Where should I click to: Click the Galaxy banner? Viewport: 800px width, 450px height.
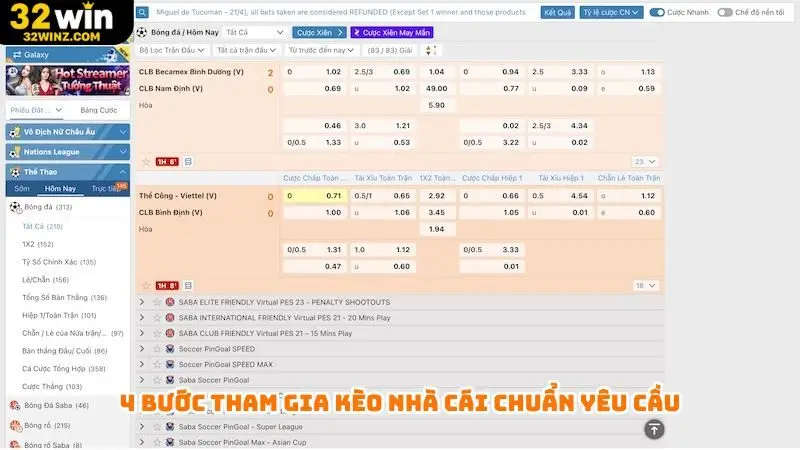click(x=67, y=55)
